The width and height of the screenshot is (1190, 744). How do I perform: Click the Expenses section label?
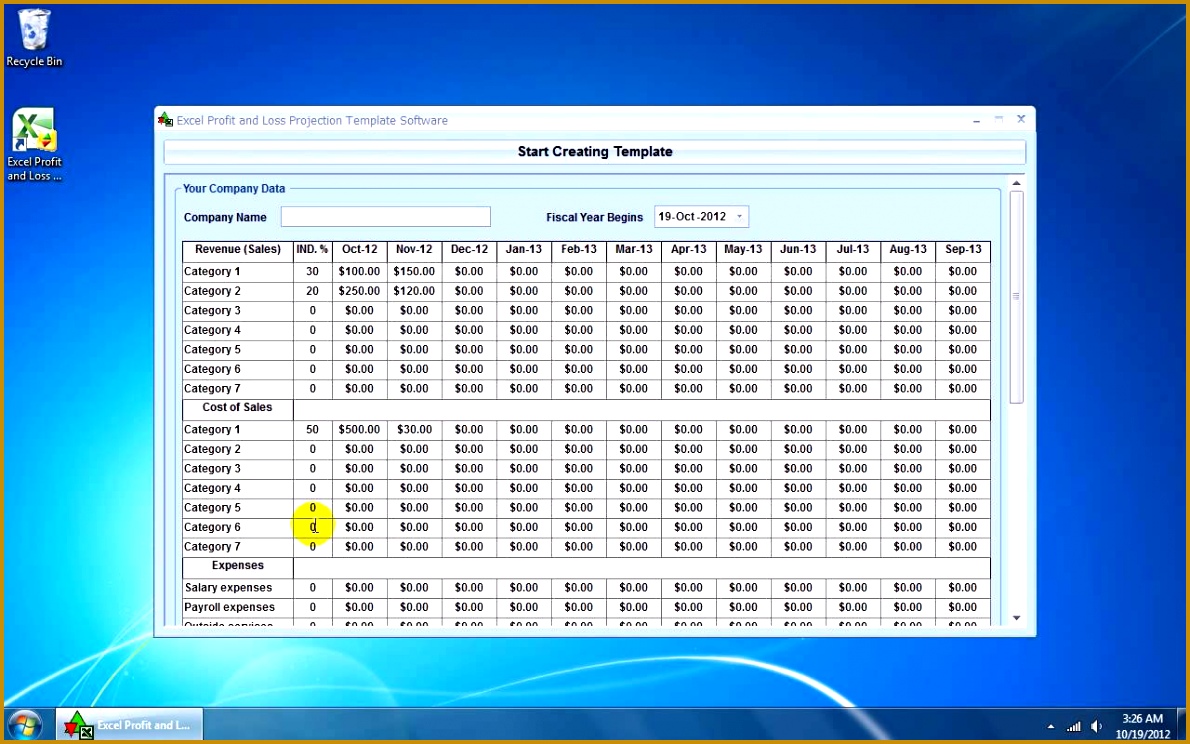(x=238, y=566)
